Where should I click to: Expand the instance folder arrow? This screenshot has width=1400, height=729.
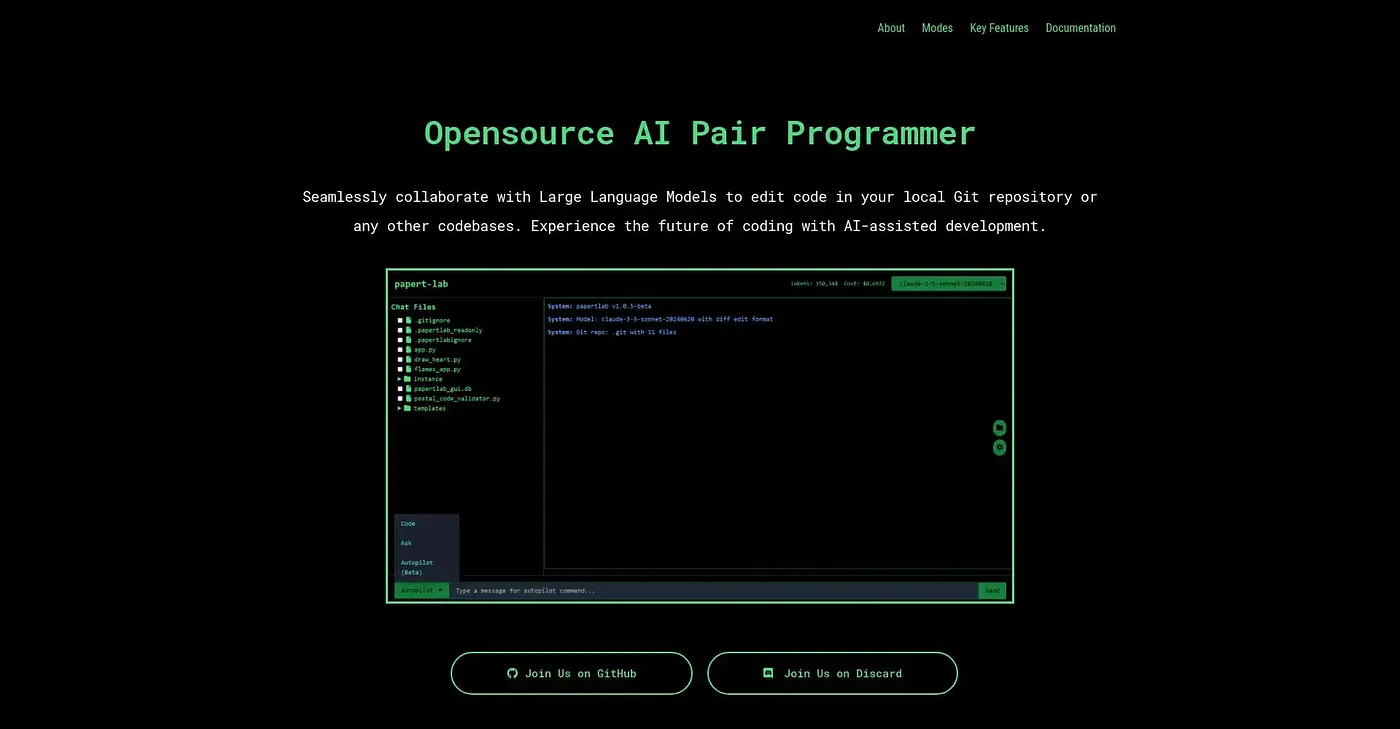tap(399, 379)
